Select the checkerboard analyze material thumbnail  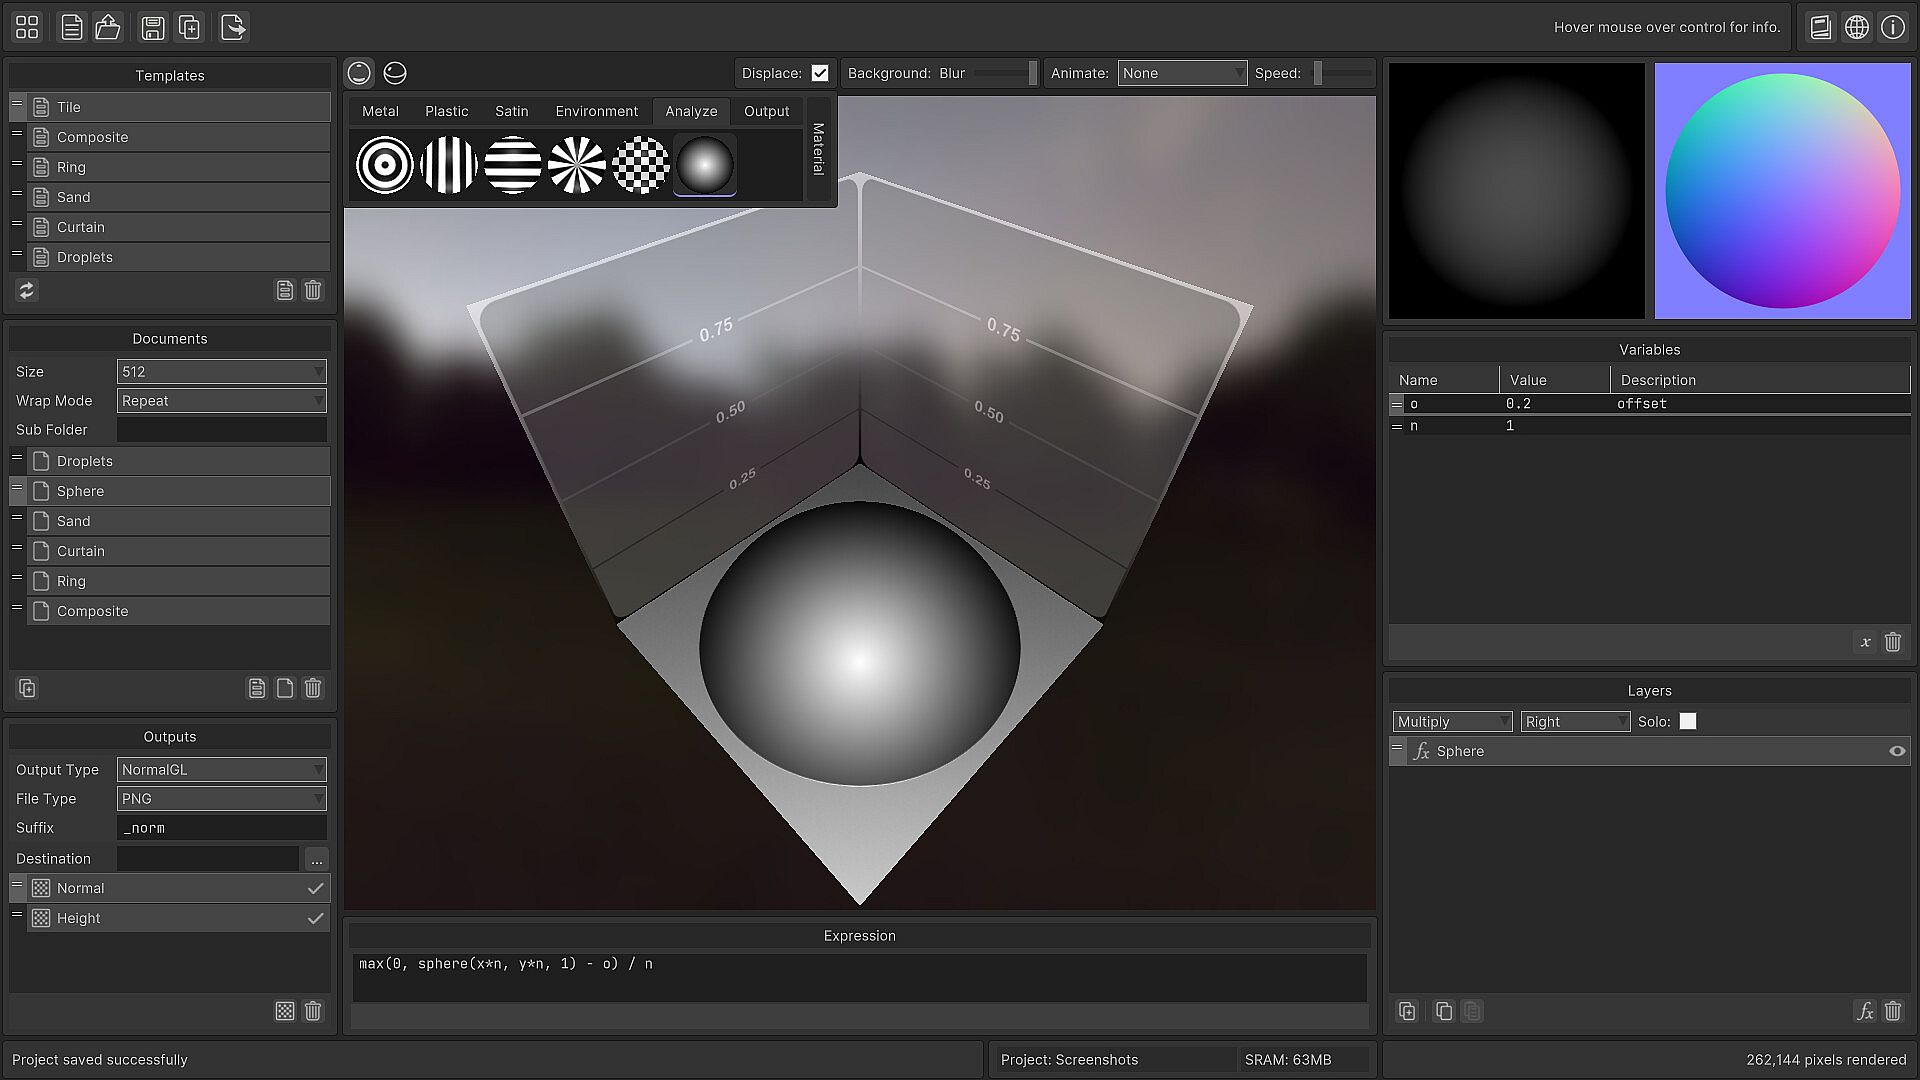[640, 165]
